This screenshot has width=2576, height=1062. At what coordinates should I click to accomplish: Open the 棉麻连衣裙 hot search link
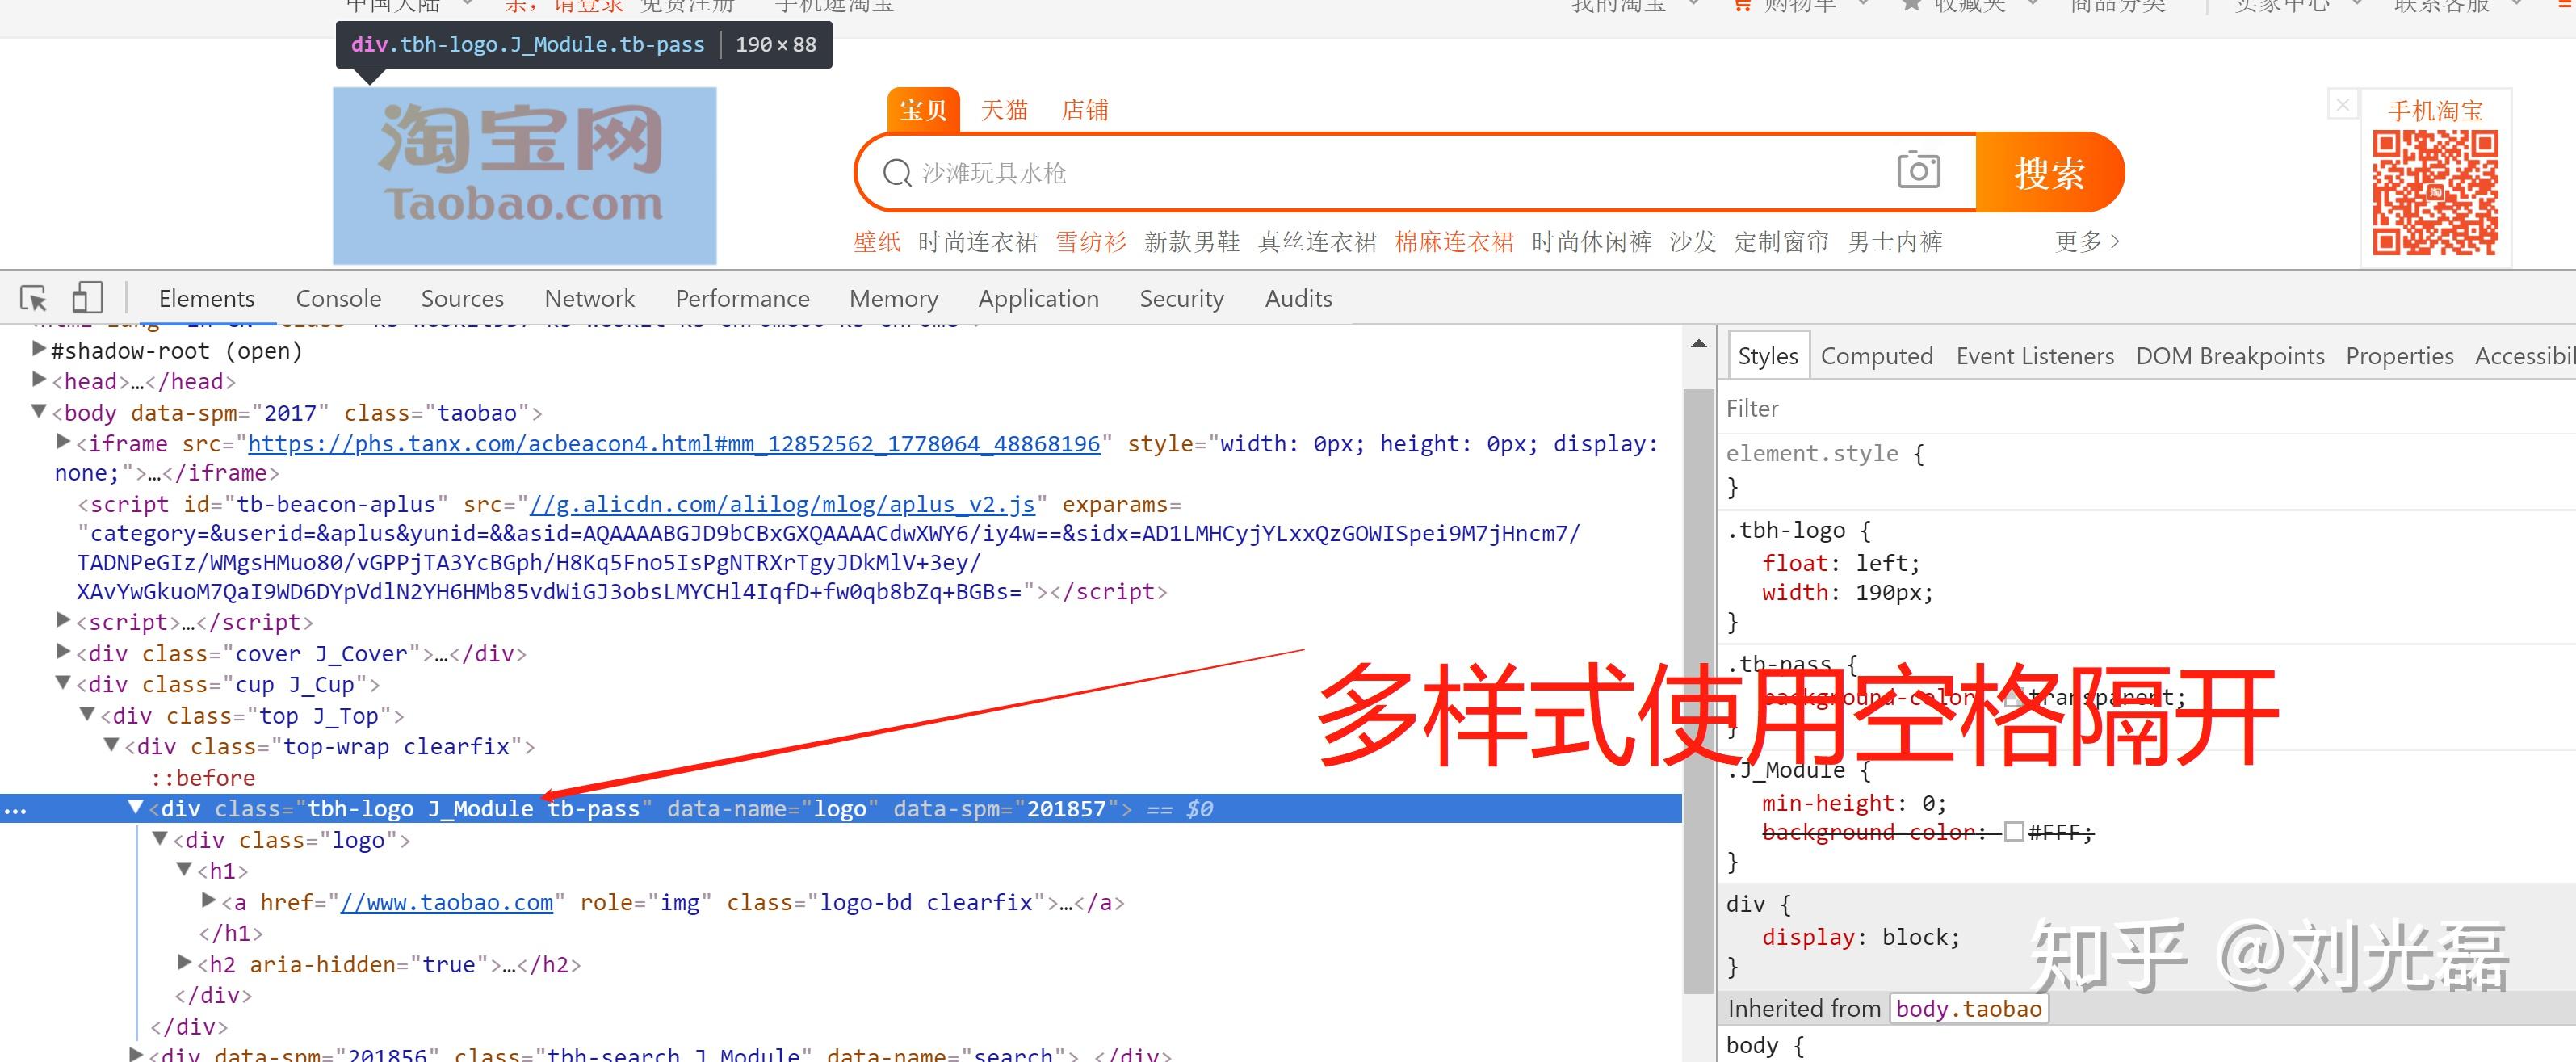pyautogui.click(x=1454, y=242)
